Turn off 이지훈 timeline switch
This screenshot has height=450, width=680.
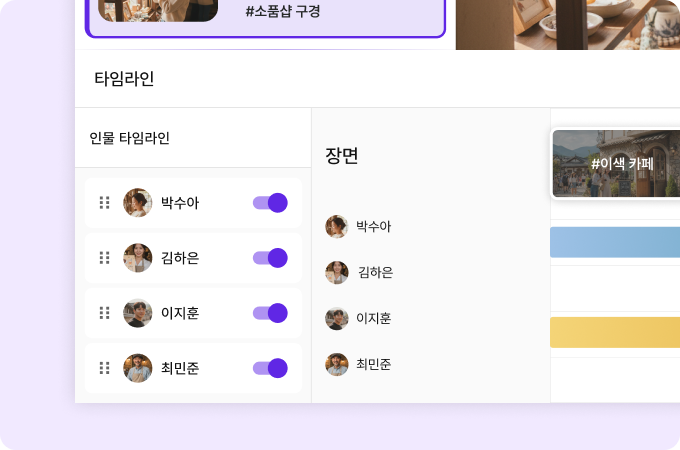[x=270, y=313]
